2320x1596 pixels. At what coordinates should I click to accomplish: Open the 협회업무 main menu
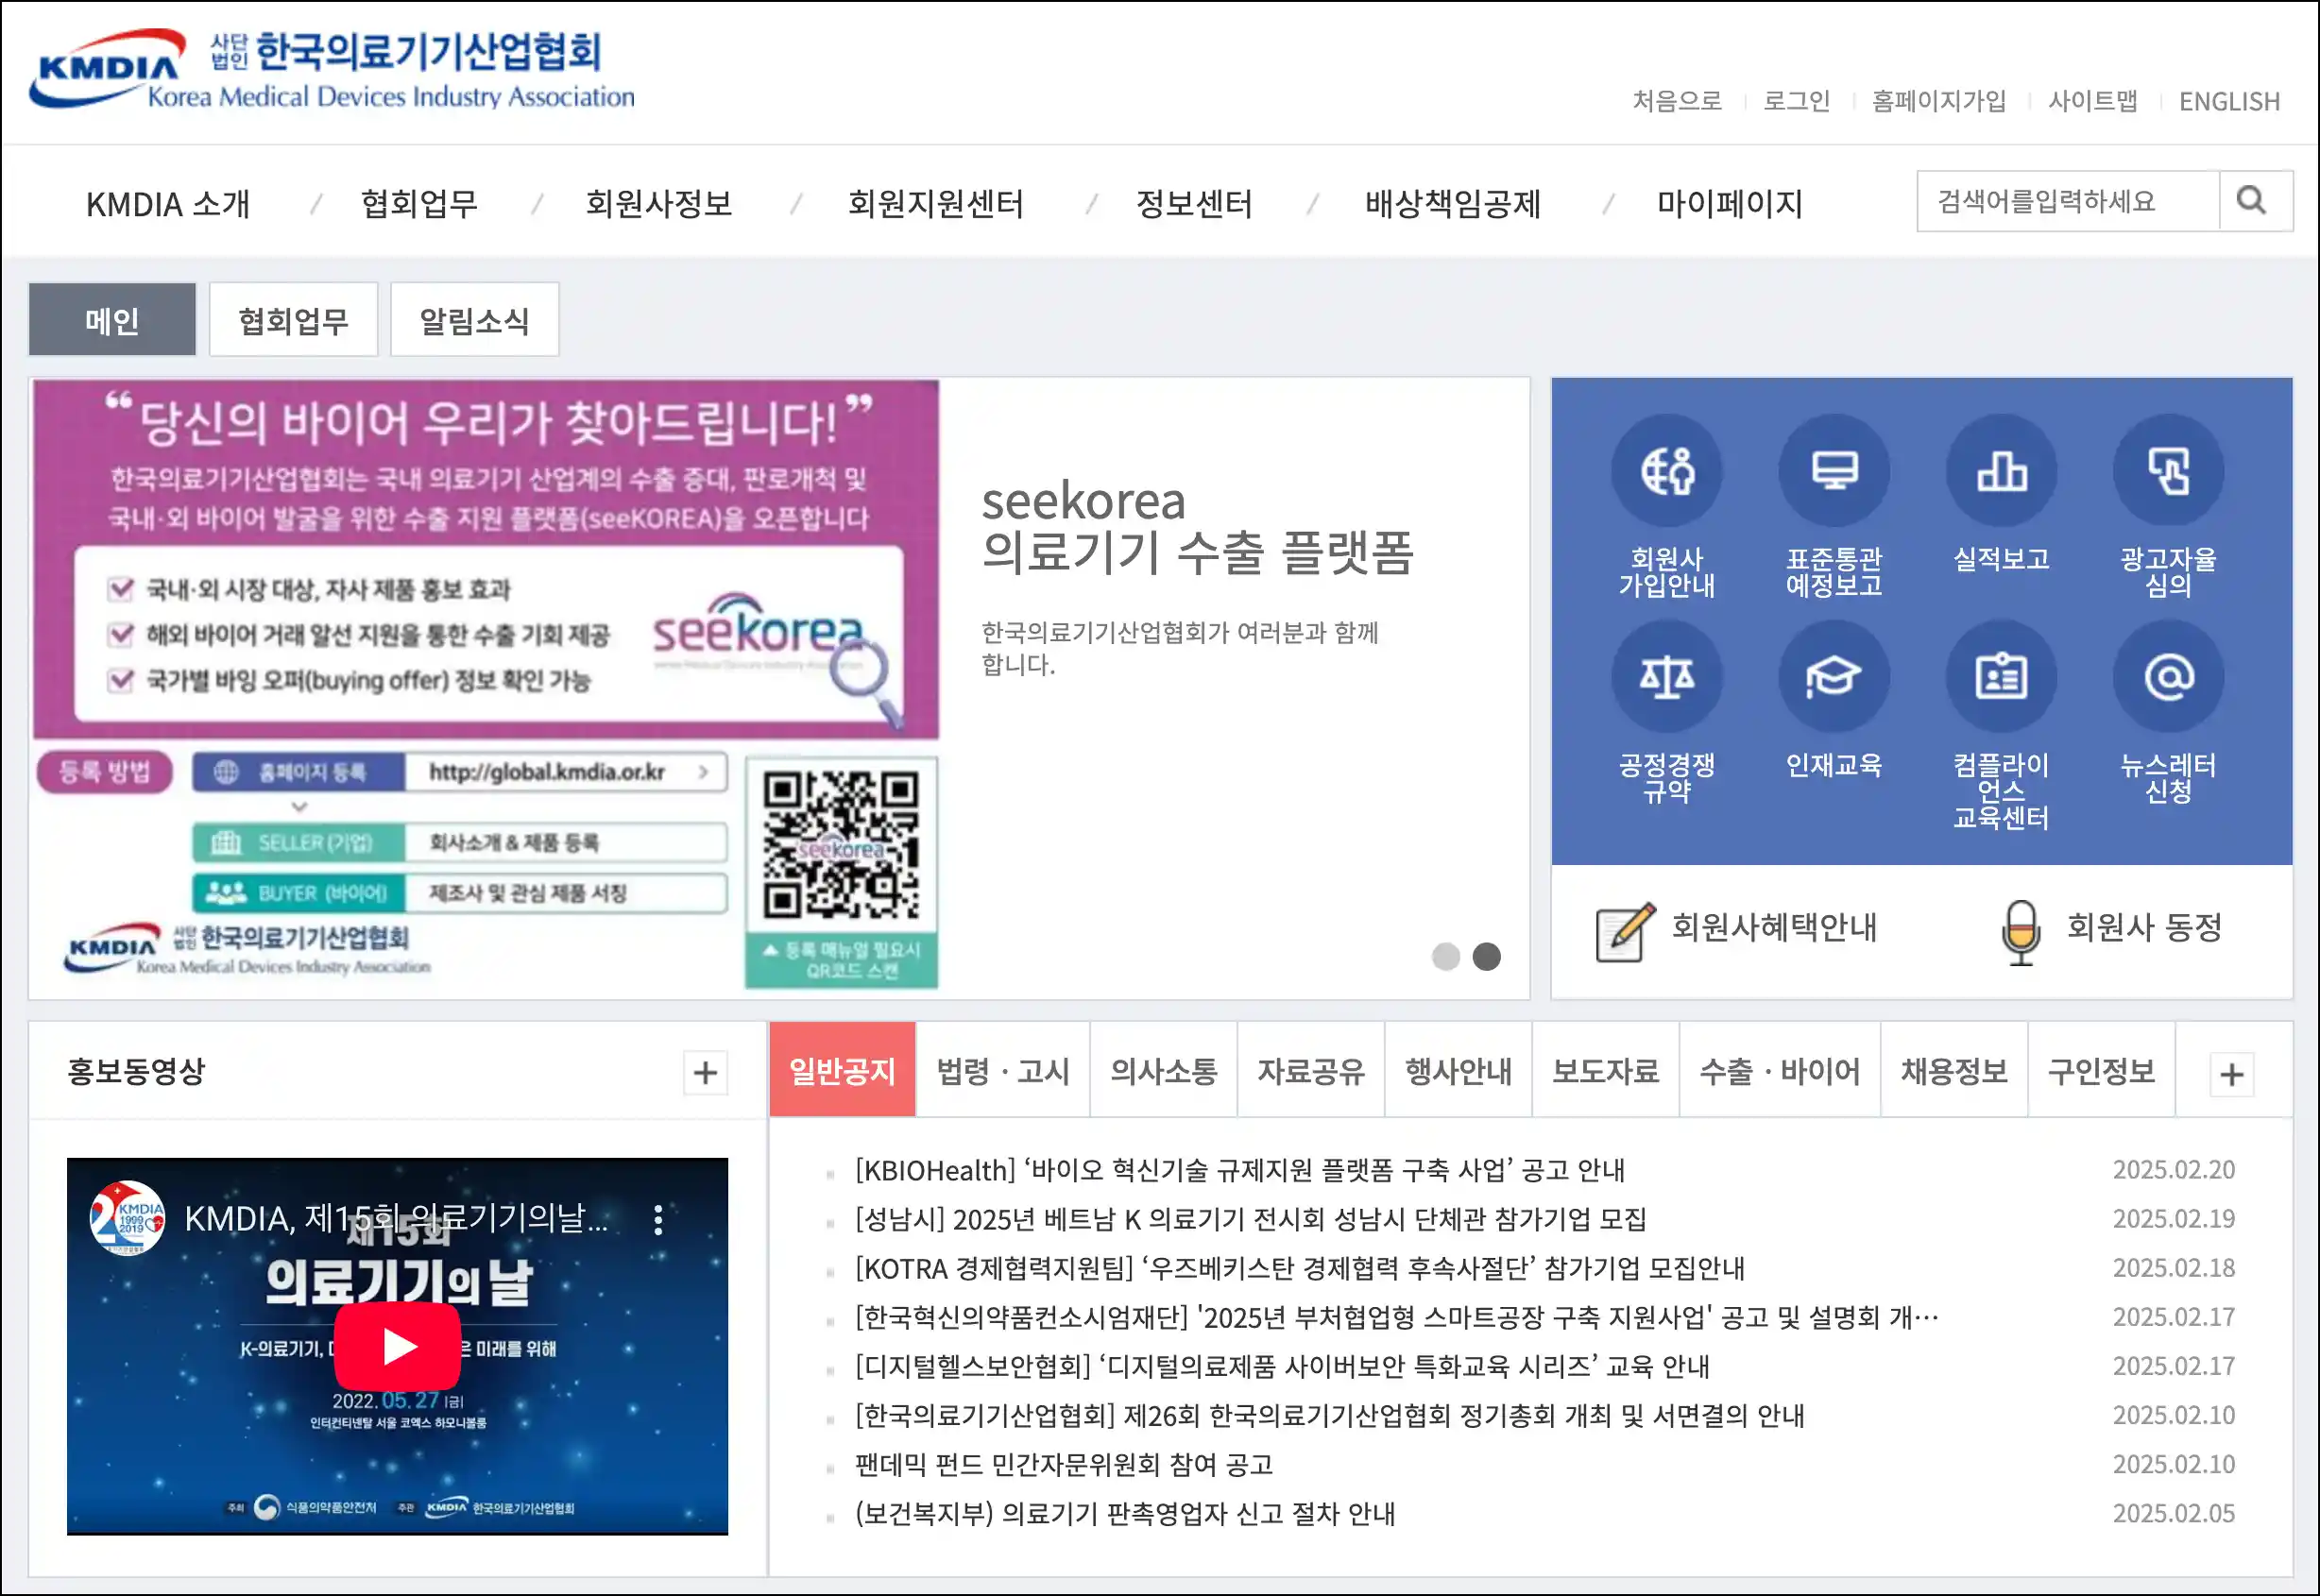(419, 204)
